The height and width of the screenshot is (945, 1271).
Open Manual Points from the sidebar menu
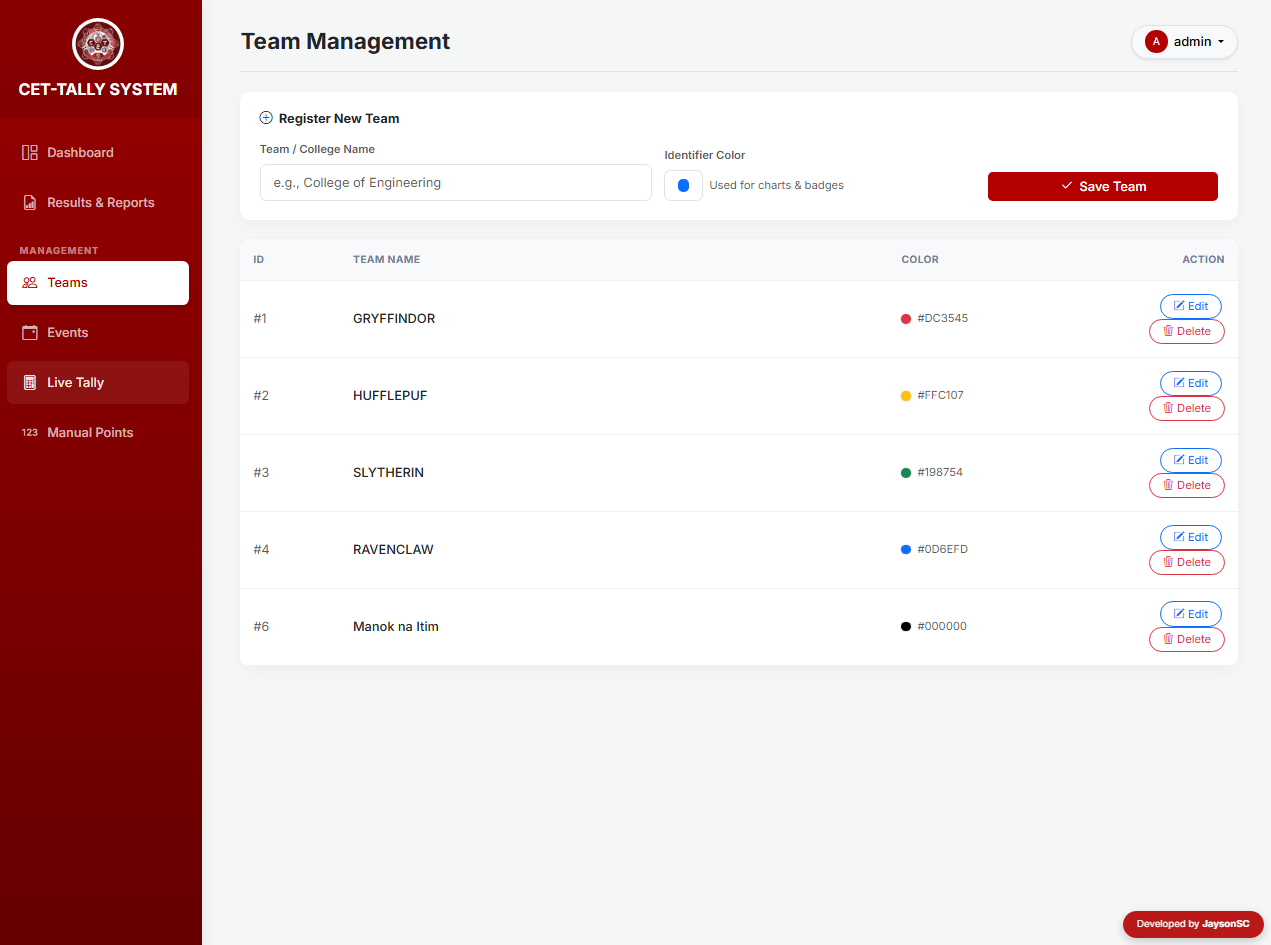pos(89,432)
